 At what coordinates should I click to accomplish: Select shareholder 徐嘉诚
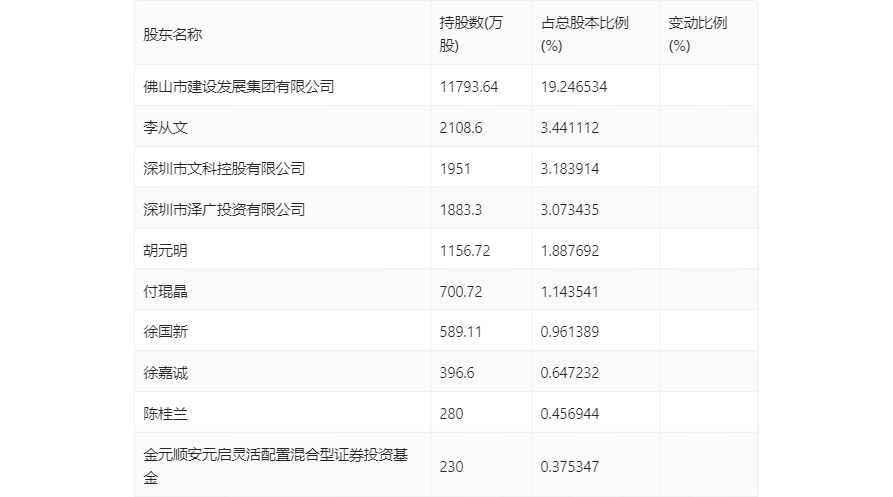[165, 373]
